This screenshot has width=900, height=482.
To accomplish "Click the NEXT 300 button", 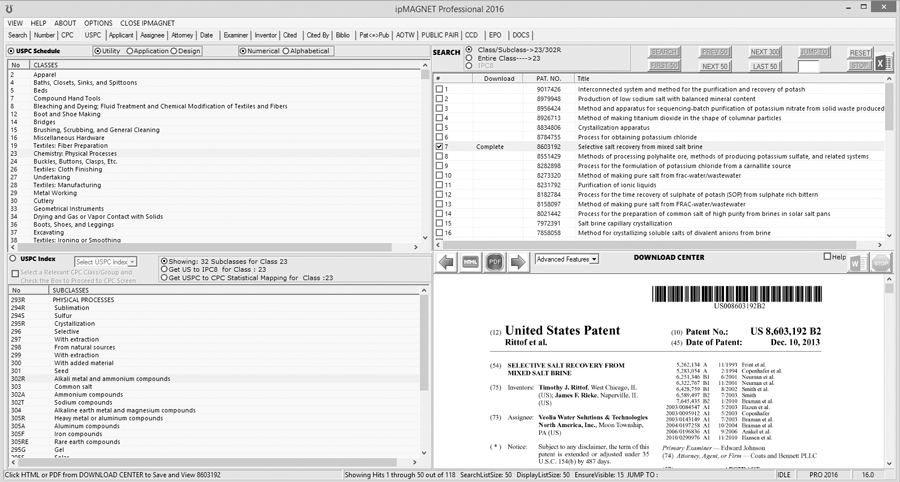I will click(x=765, y=52).
